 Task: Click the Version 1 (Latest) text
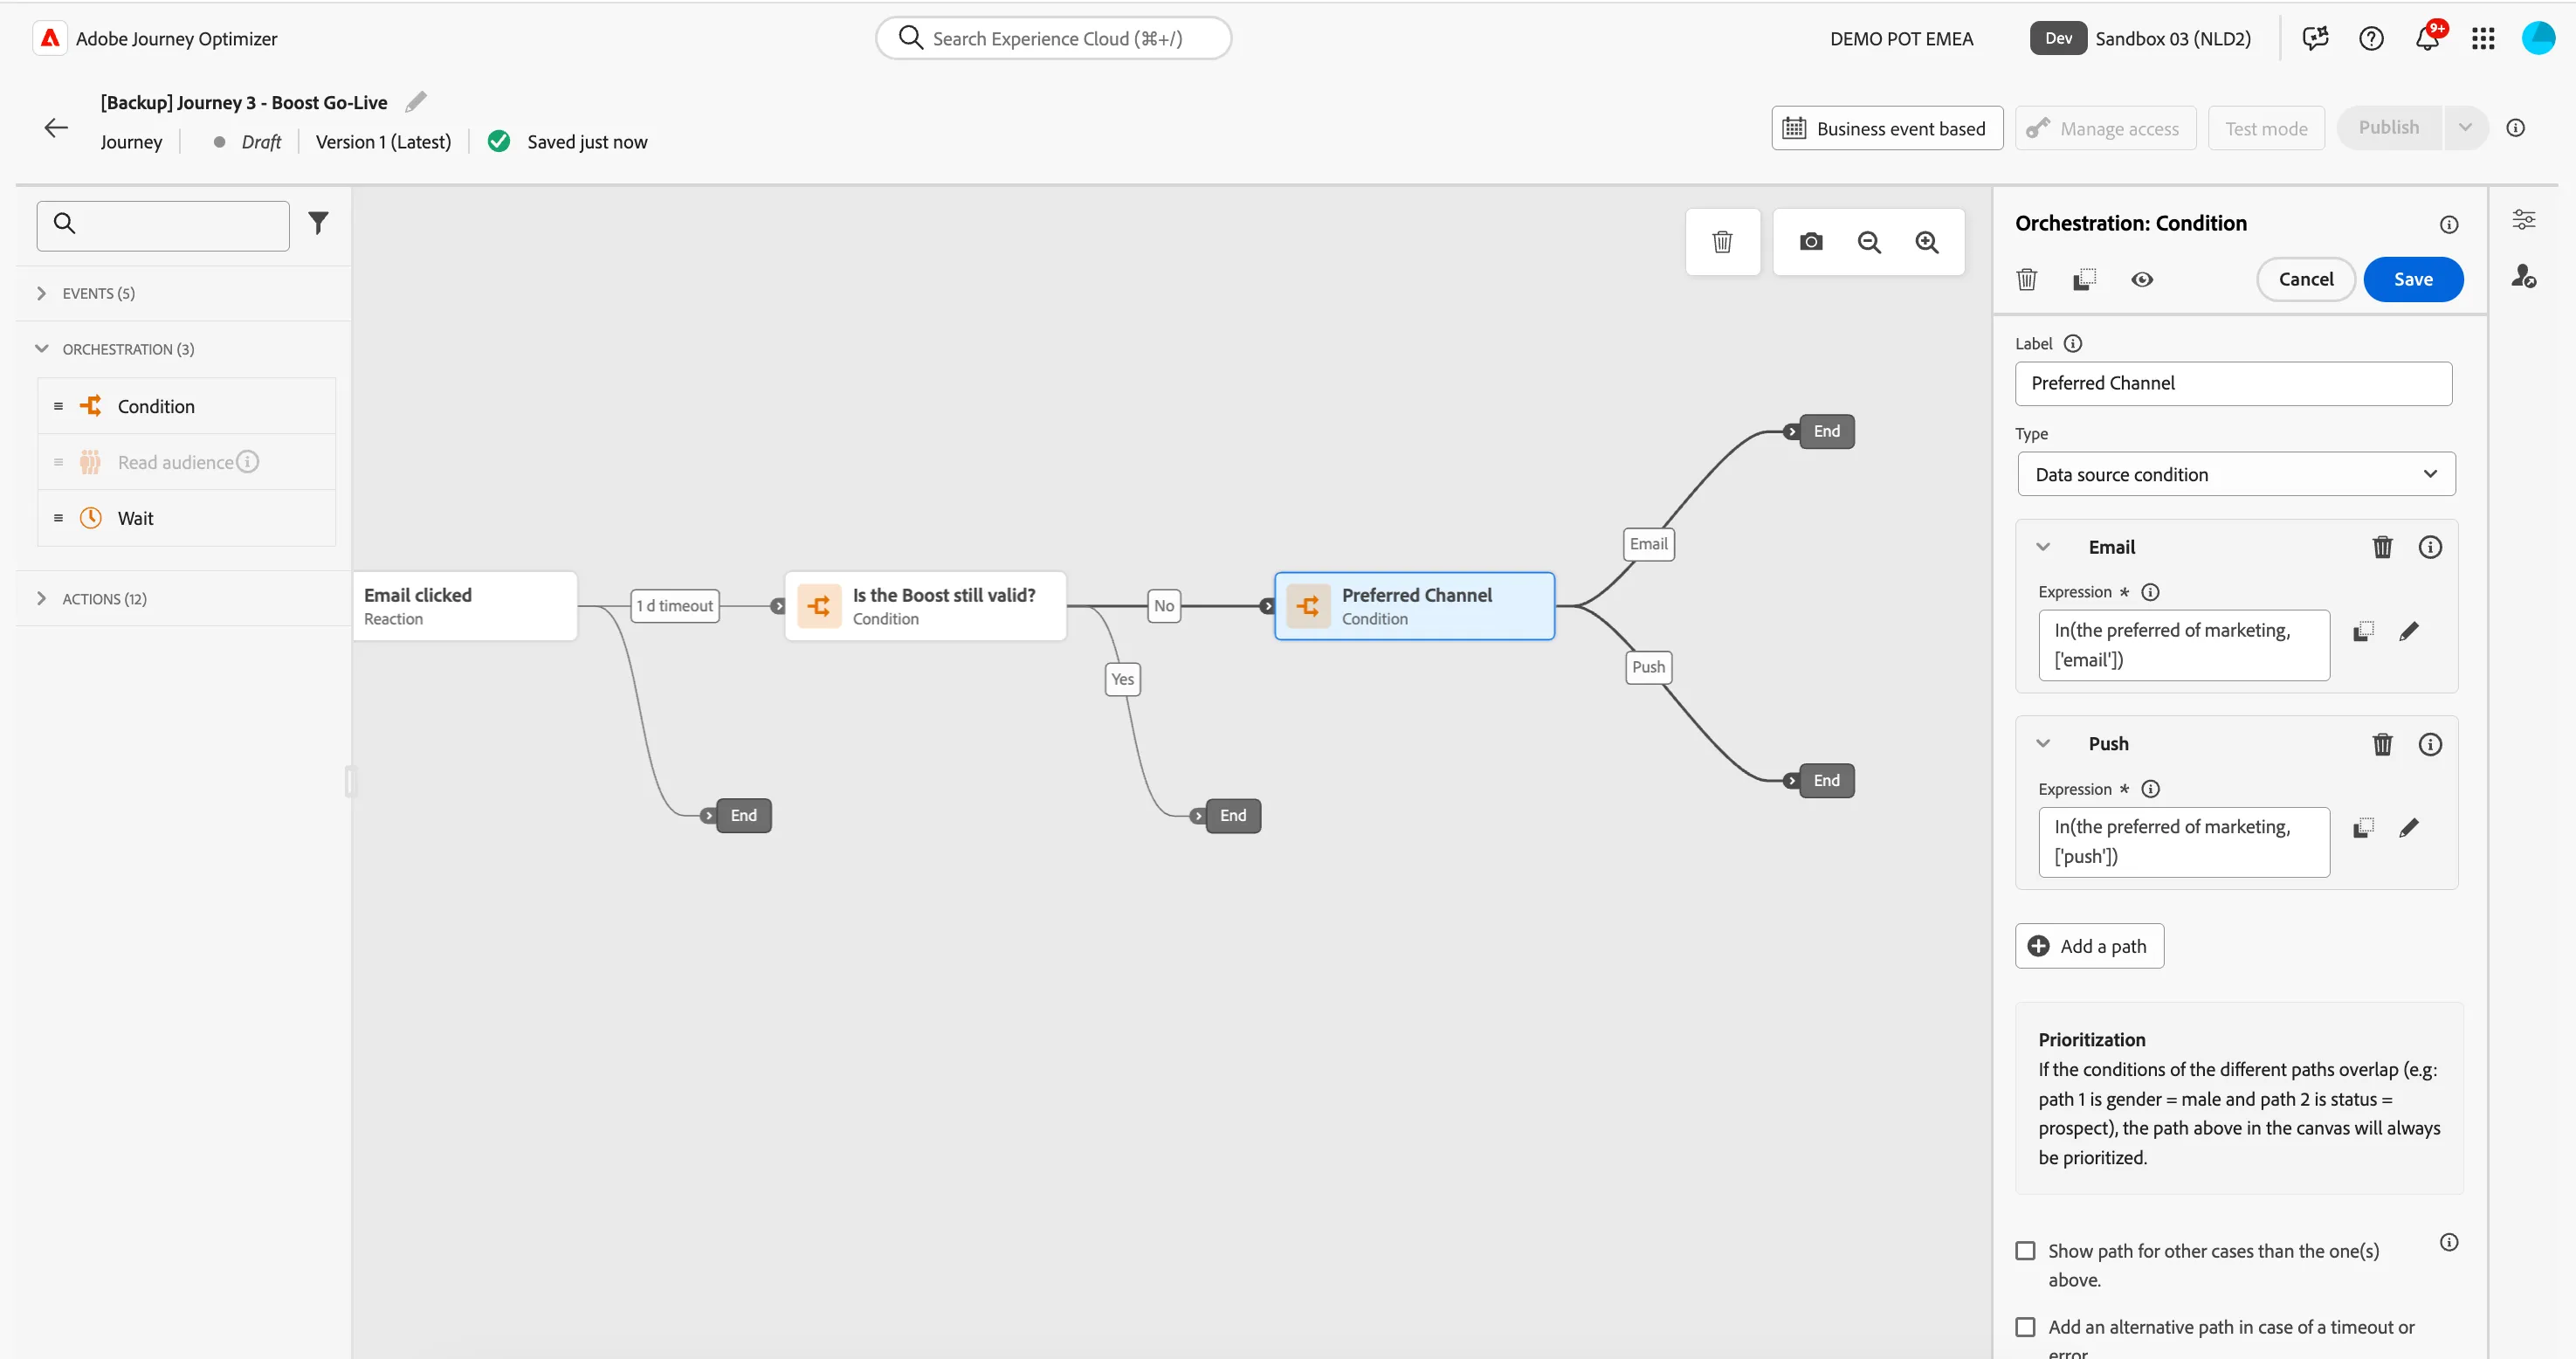pyautogui.click(x=383, y=142)
